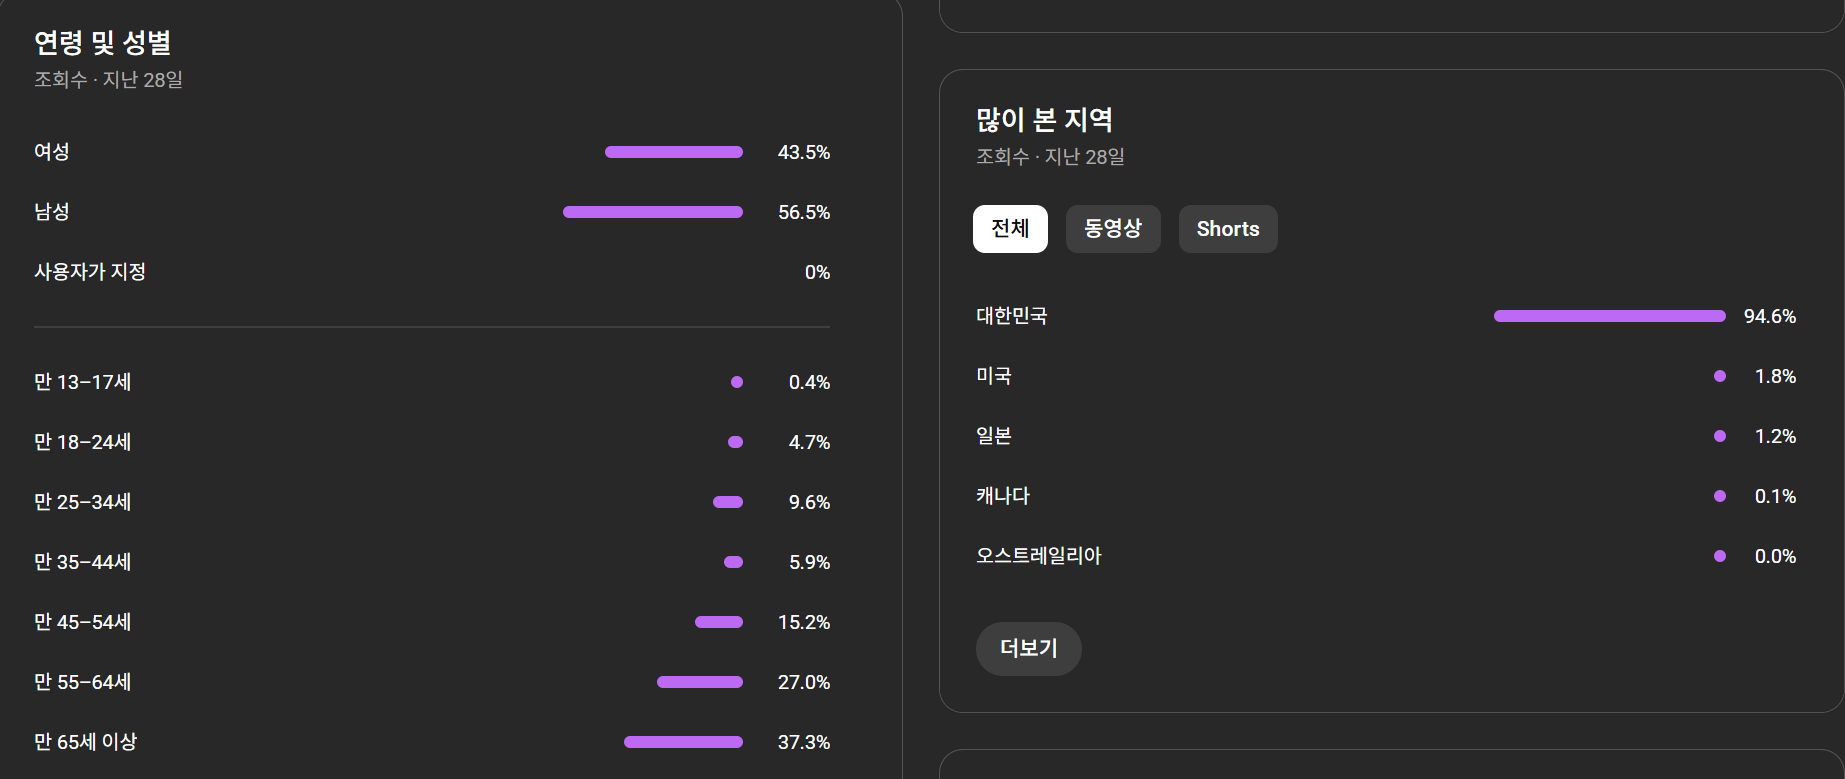Click the 연령 및 성별 heading
The height and width of the screenshot is (779, 1845).
(103, 42)
